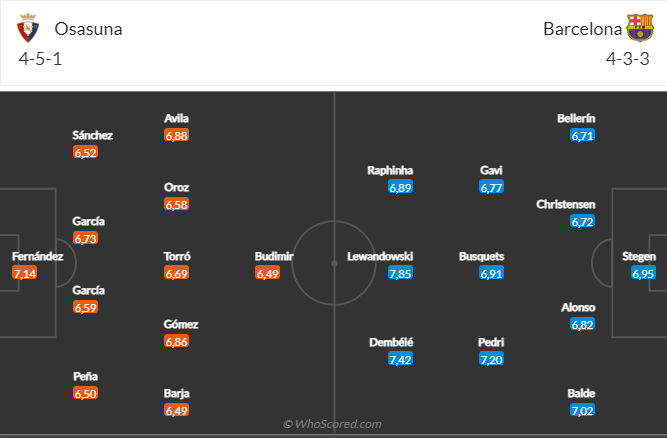
Task: Click Bellerín's 6,71 rating badge
Action: point(583,135)
